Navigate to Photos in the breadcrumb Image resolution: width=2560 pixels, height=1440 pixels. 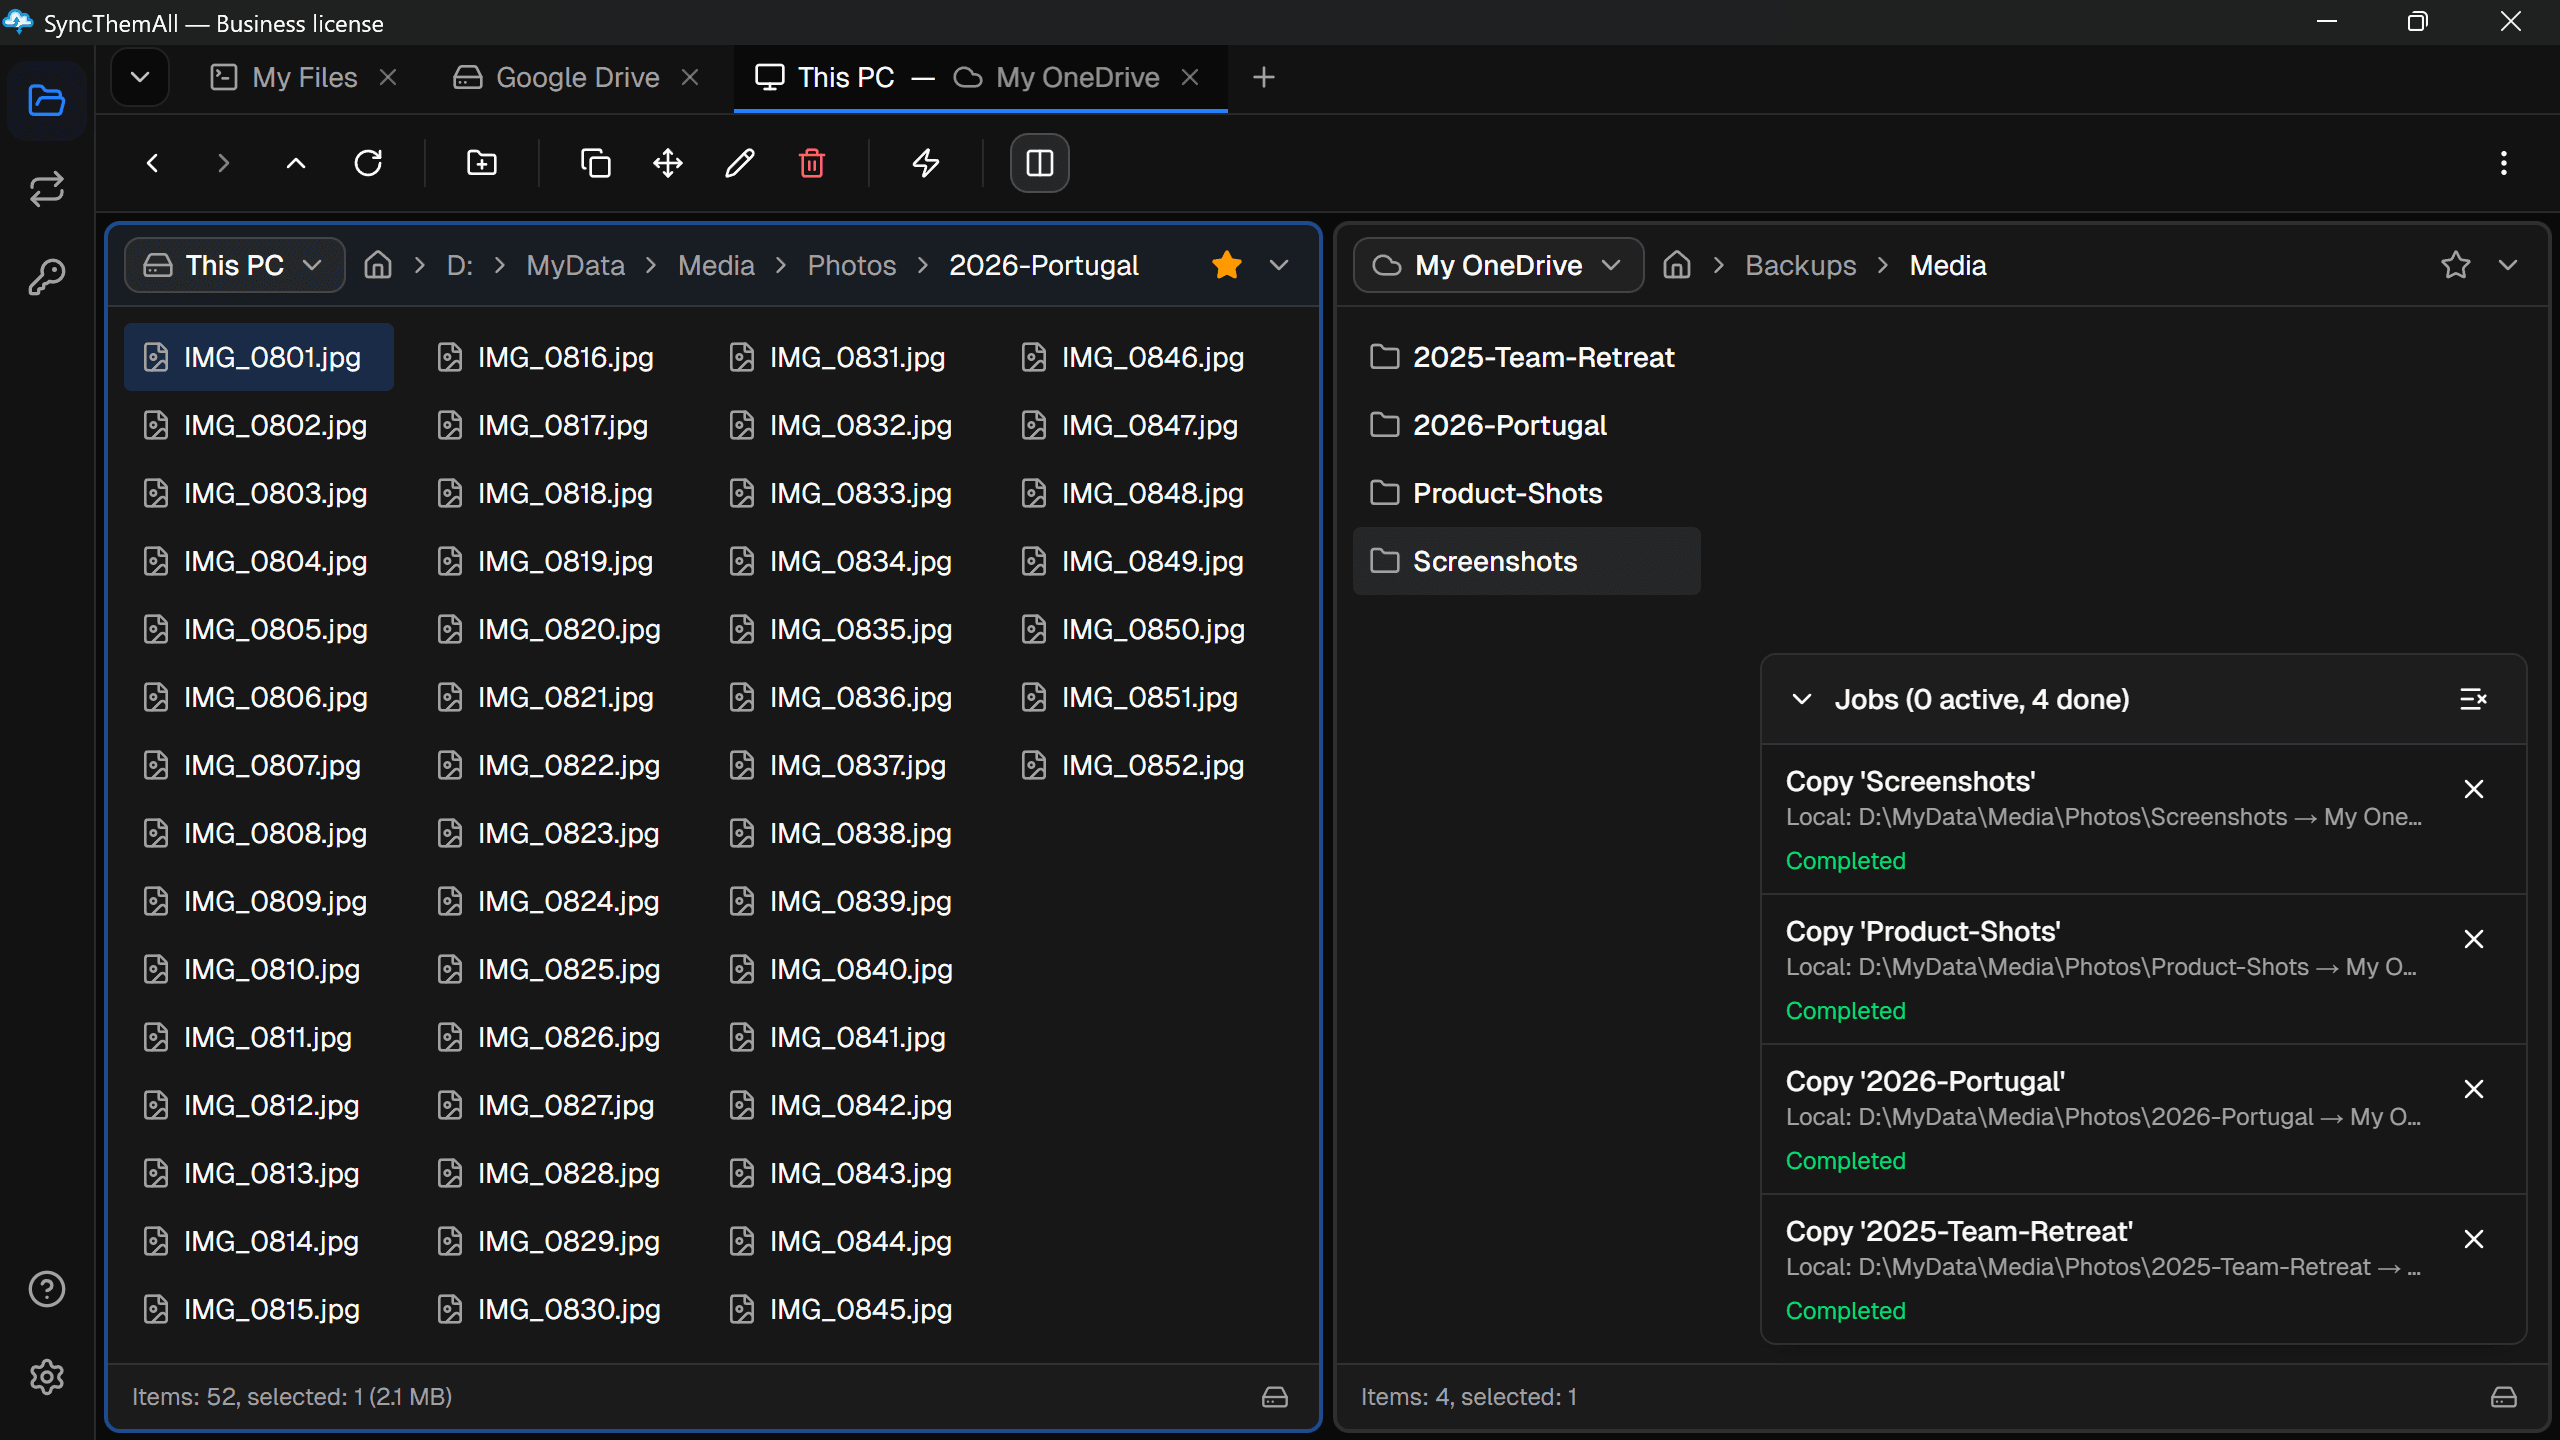[x=852, y=265]
